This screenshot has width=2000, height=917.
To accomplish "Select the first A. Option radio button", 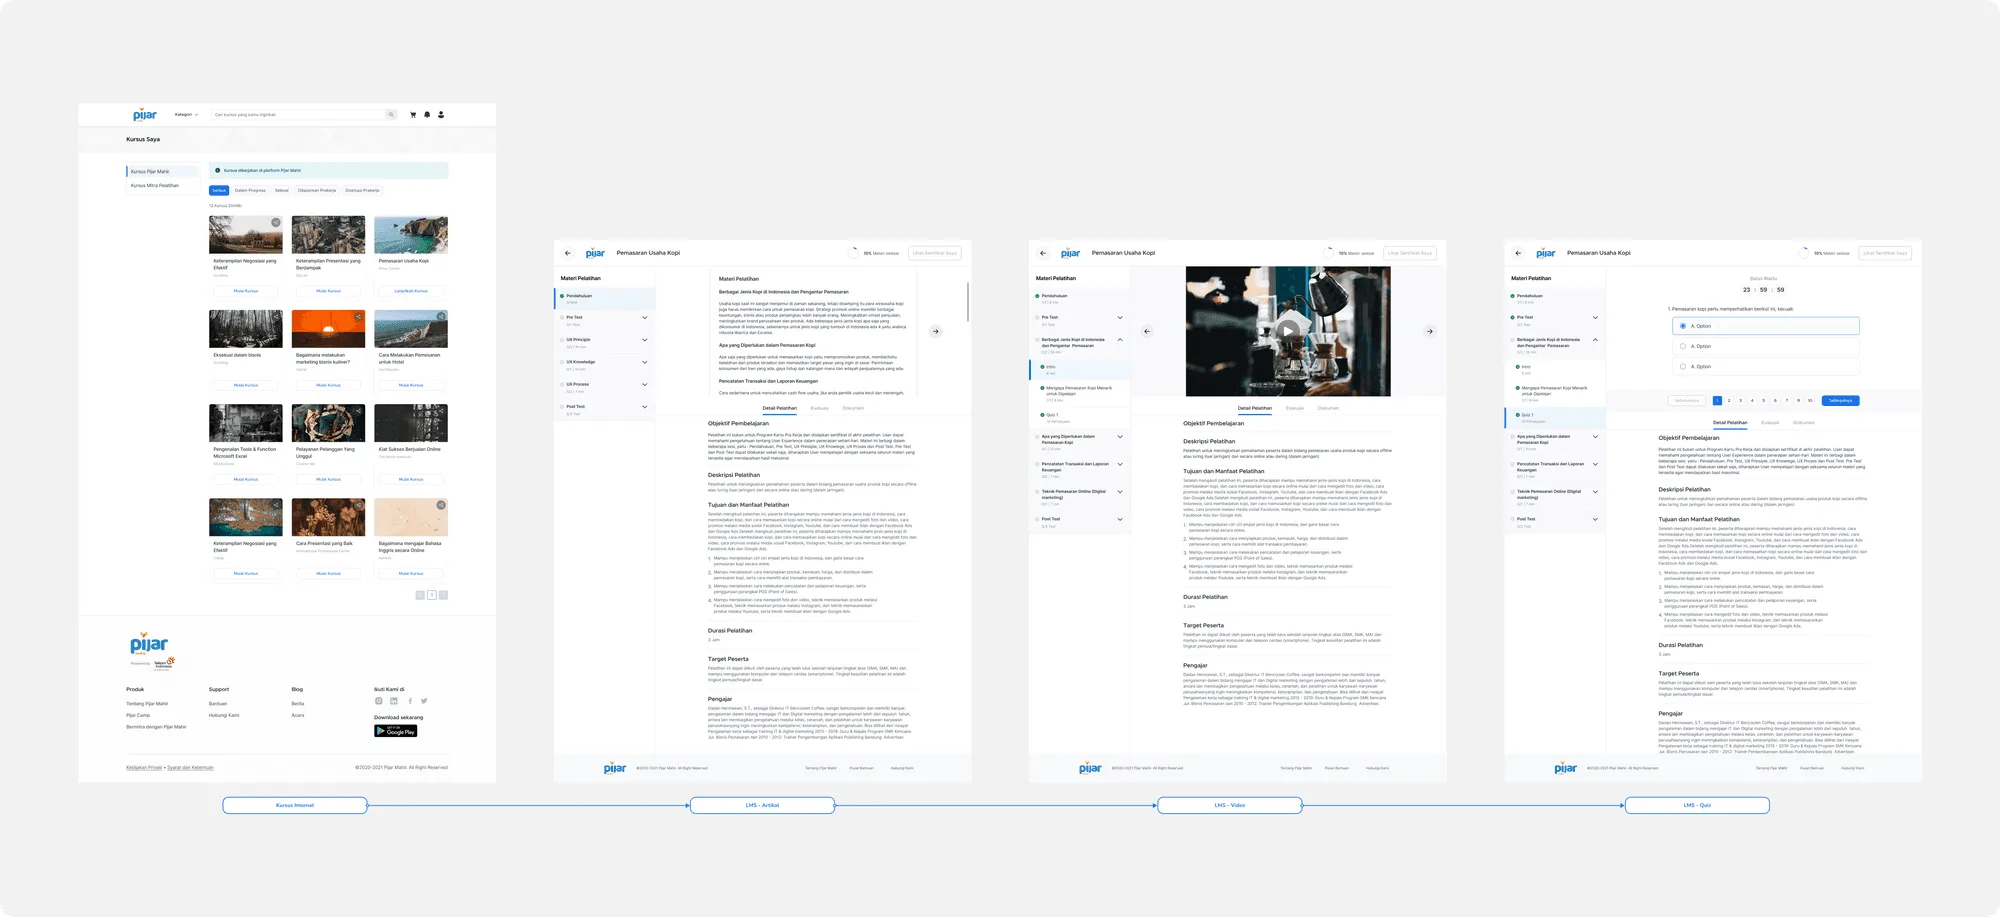I will 1683,326.
